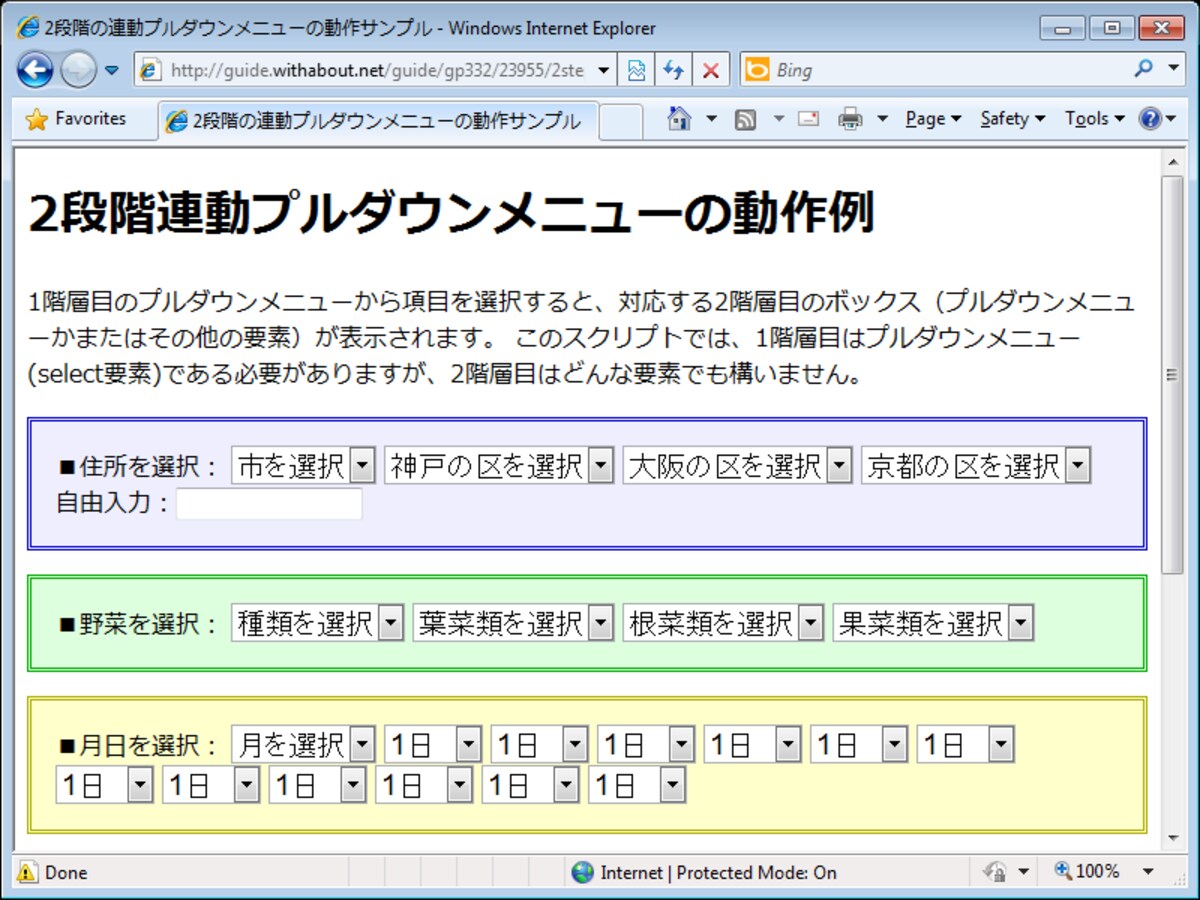Click the vertical scrollbar up arrow
The image size is (1200, 900).
pyautogui.click(x=1171, y=162)
